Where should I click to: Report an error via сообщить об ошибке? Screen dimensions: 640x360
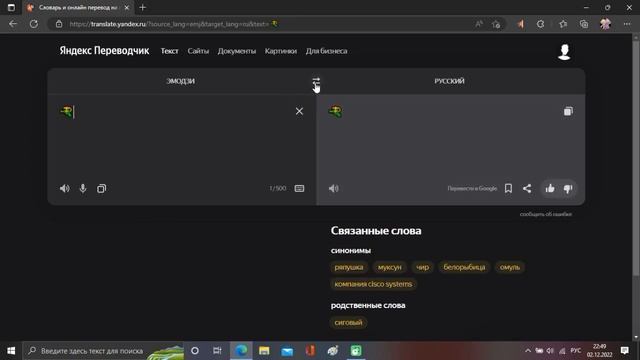pyautogui.click(x=546, y=214)
